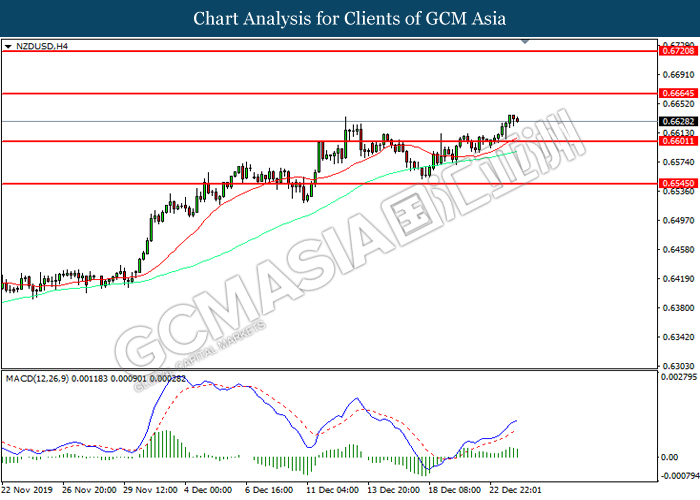Click the 29 Nov 12:00 time label
This screenshot has width=700, height=500.
(x=150, y=490)
